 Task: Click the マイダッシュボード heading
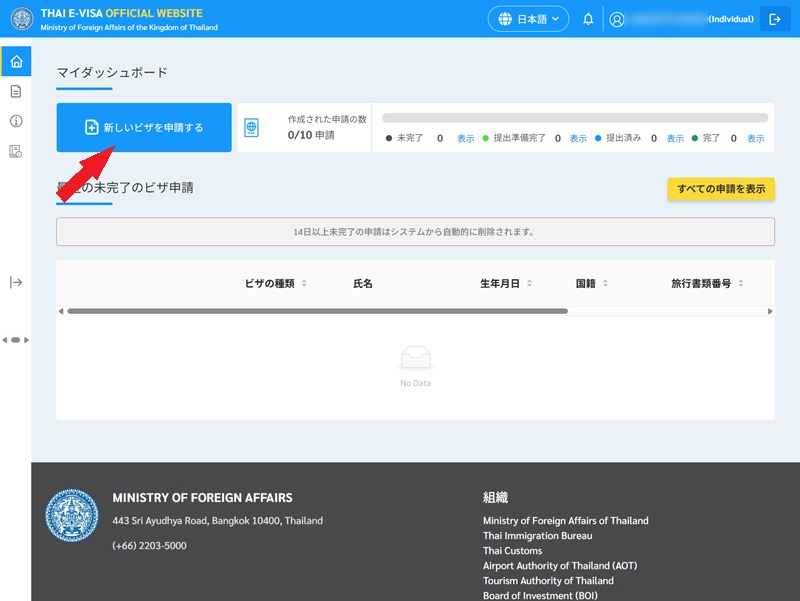tap(112, 72)
